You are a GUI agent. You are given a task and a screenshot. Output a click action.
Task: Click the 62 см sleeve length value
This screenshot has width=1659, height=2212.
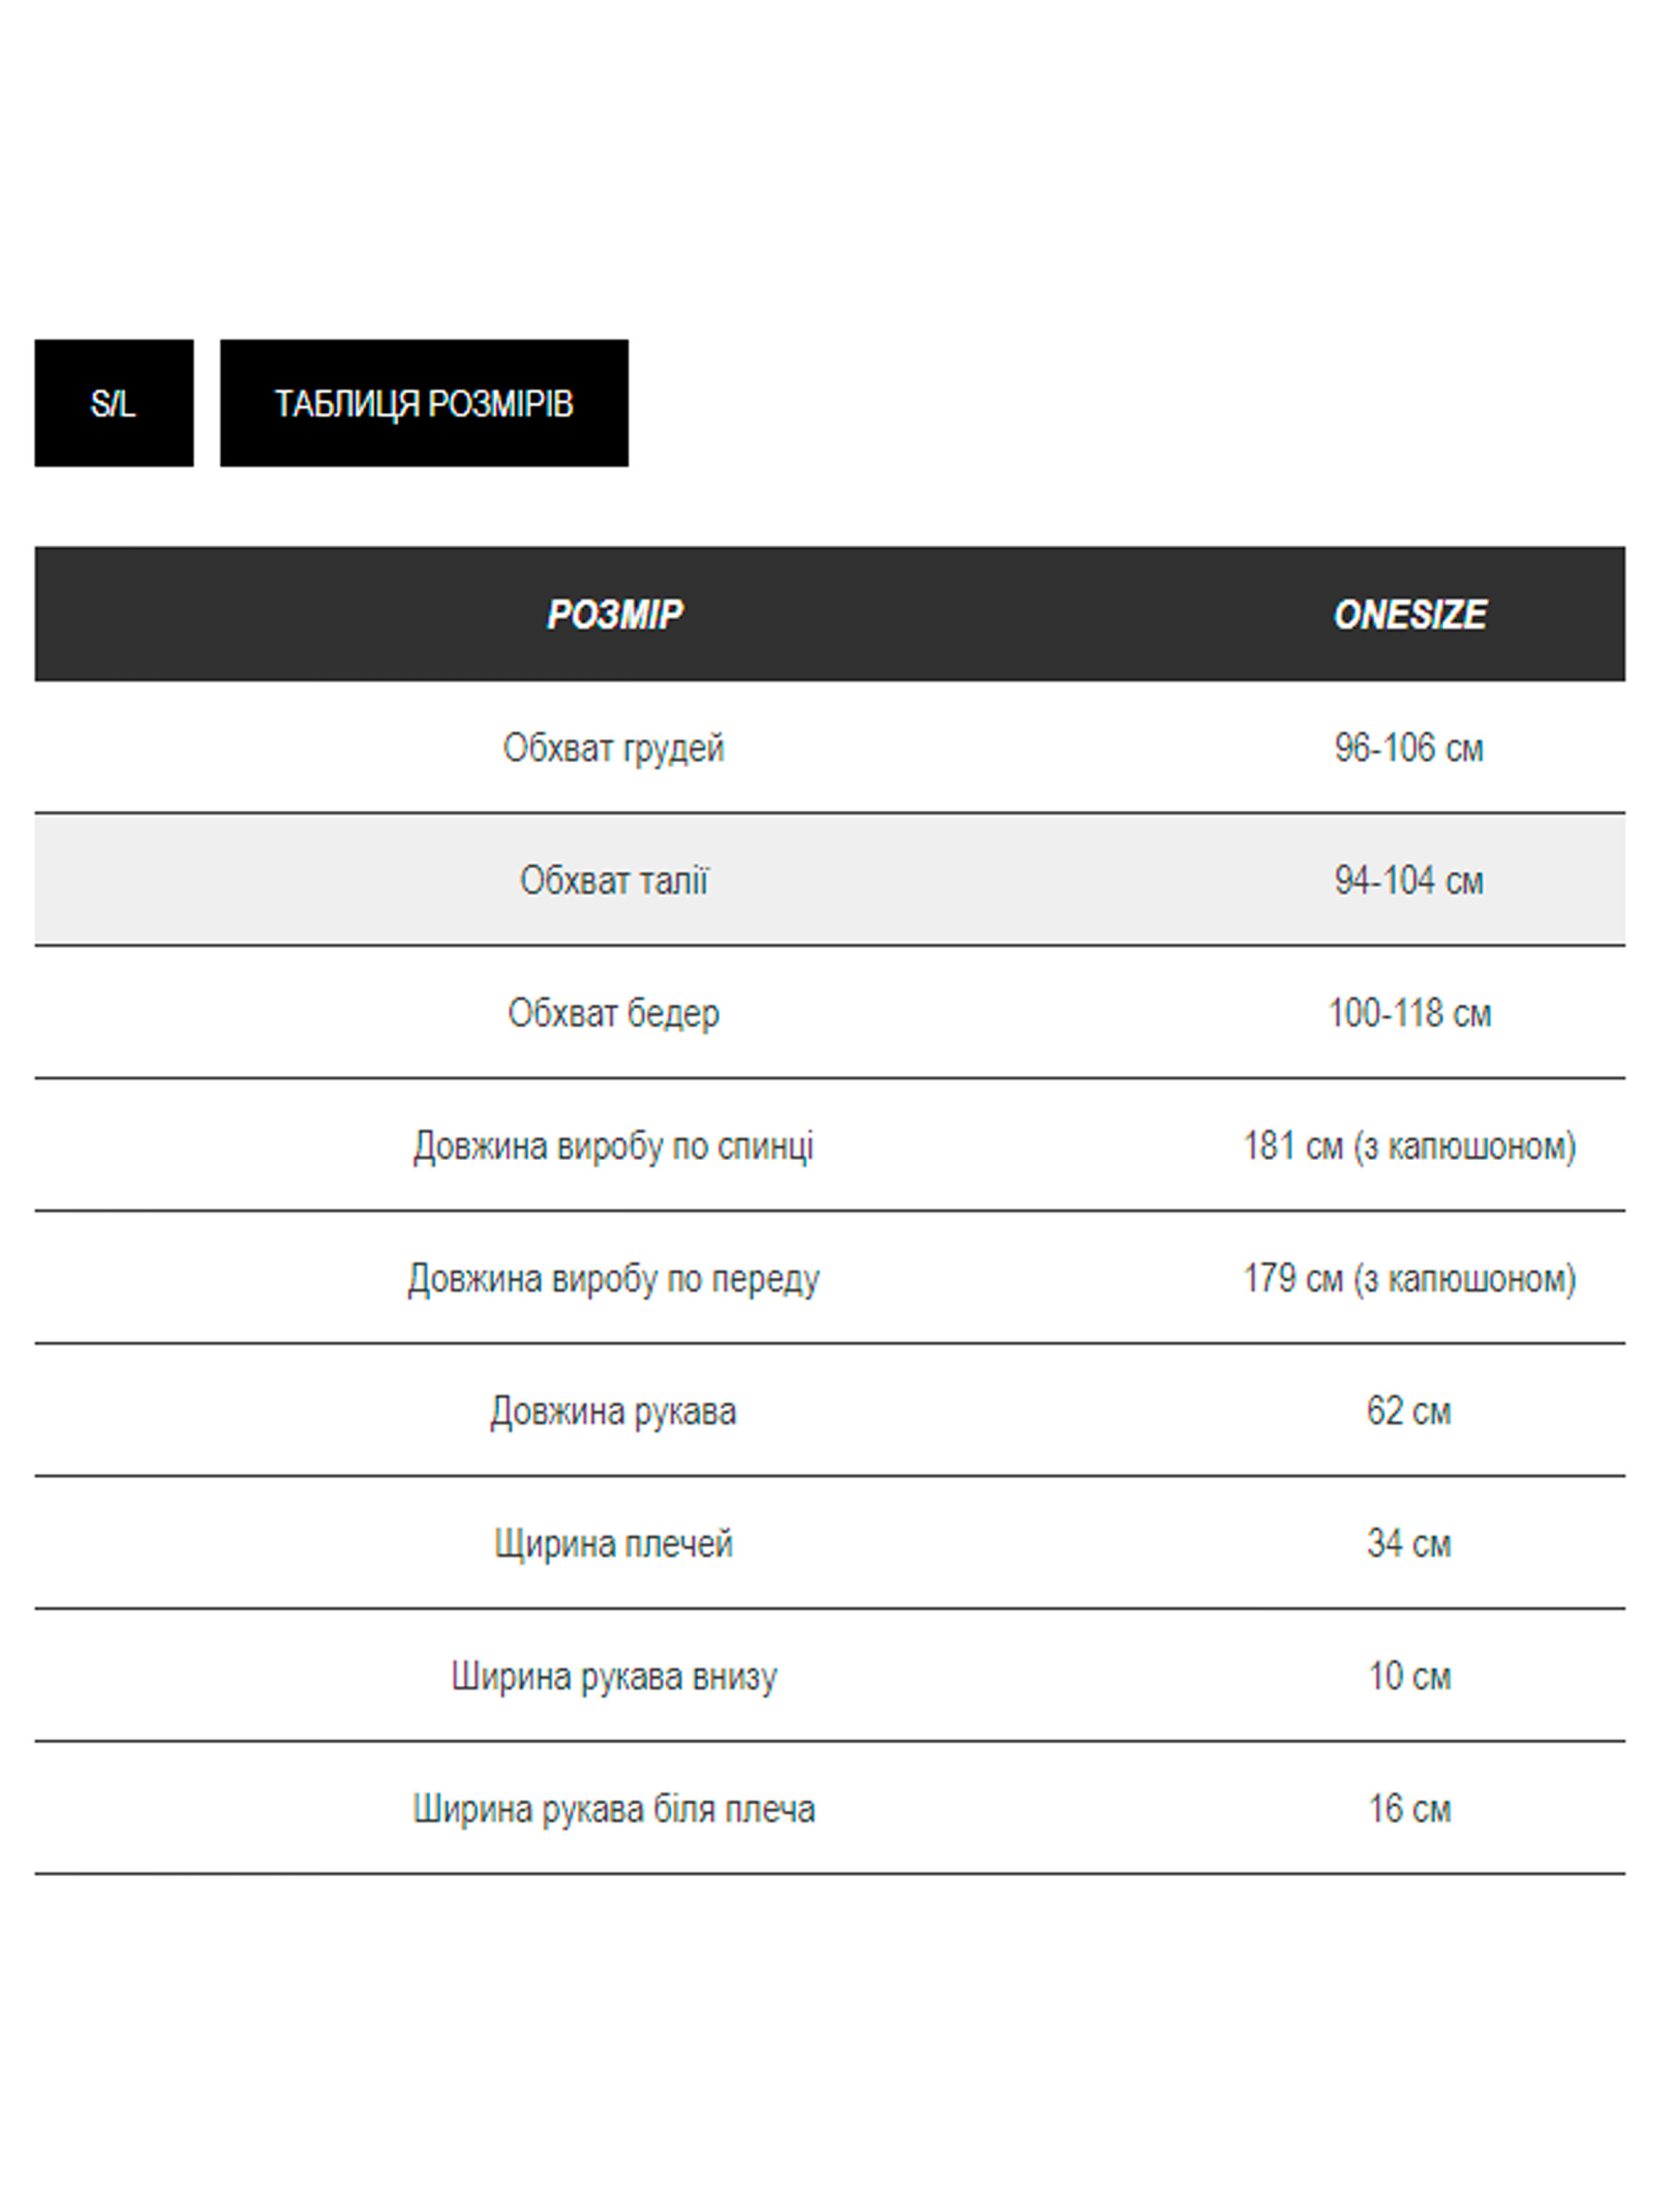point(1408,1411)
